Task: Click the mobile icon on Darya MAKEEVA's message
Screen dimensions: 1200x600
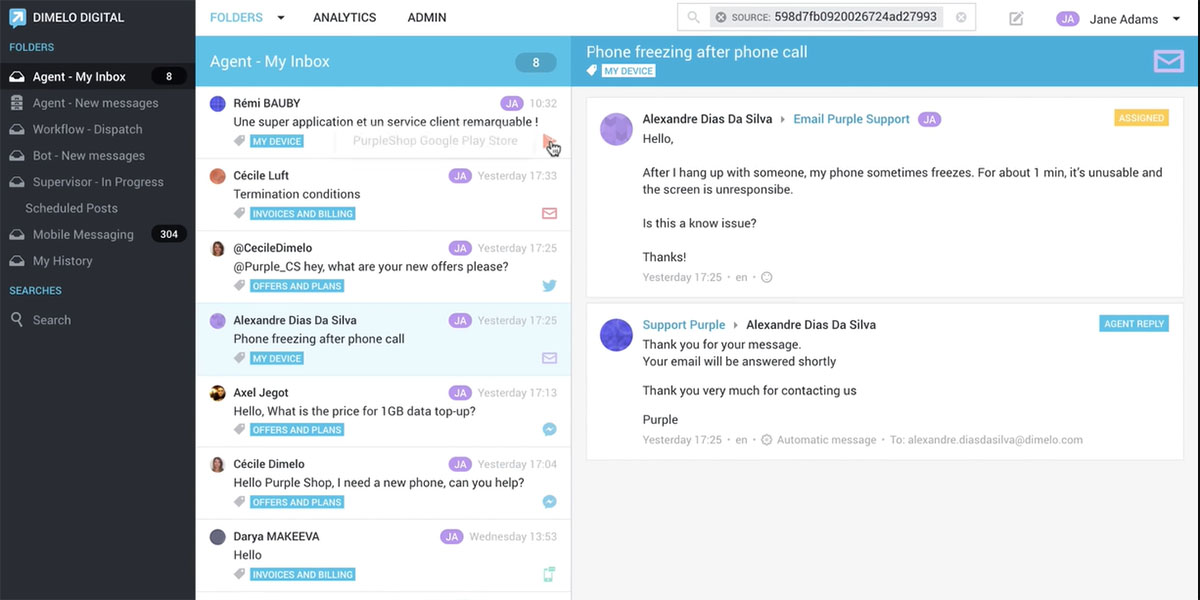Action: click(549, 574)
